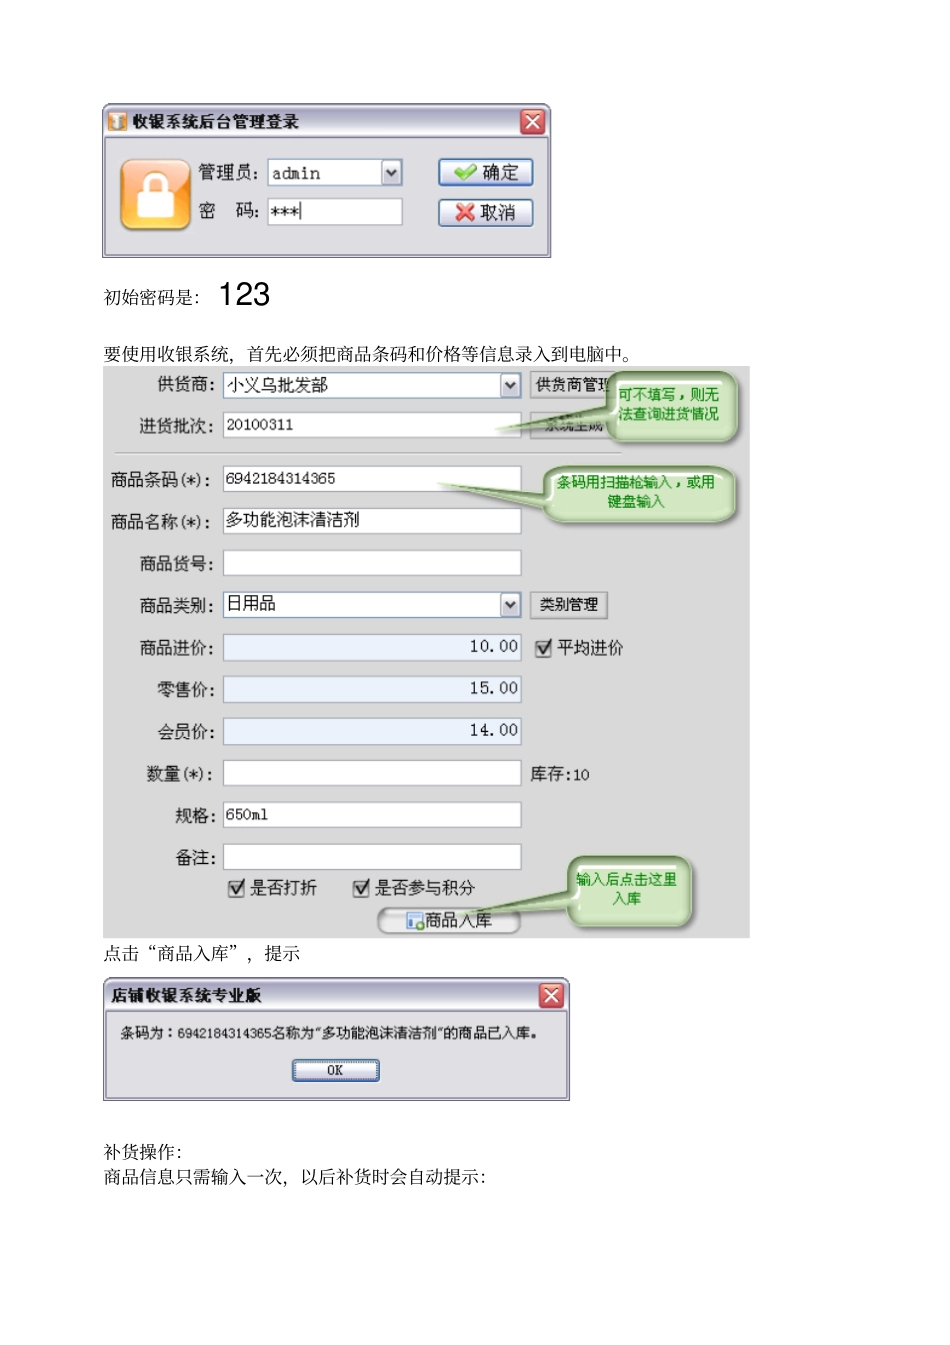Cancel login with 取消 button
950x1345 pixels.
coord(486,212)
